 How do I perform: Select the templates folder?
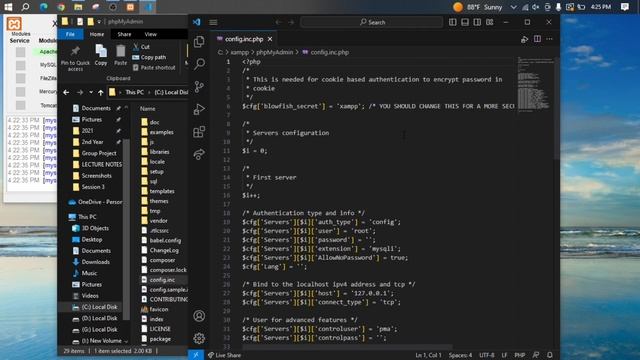click(x=158, y=191)
